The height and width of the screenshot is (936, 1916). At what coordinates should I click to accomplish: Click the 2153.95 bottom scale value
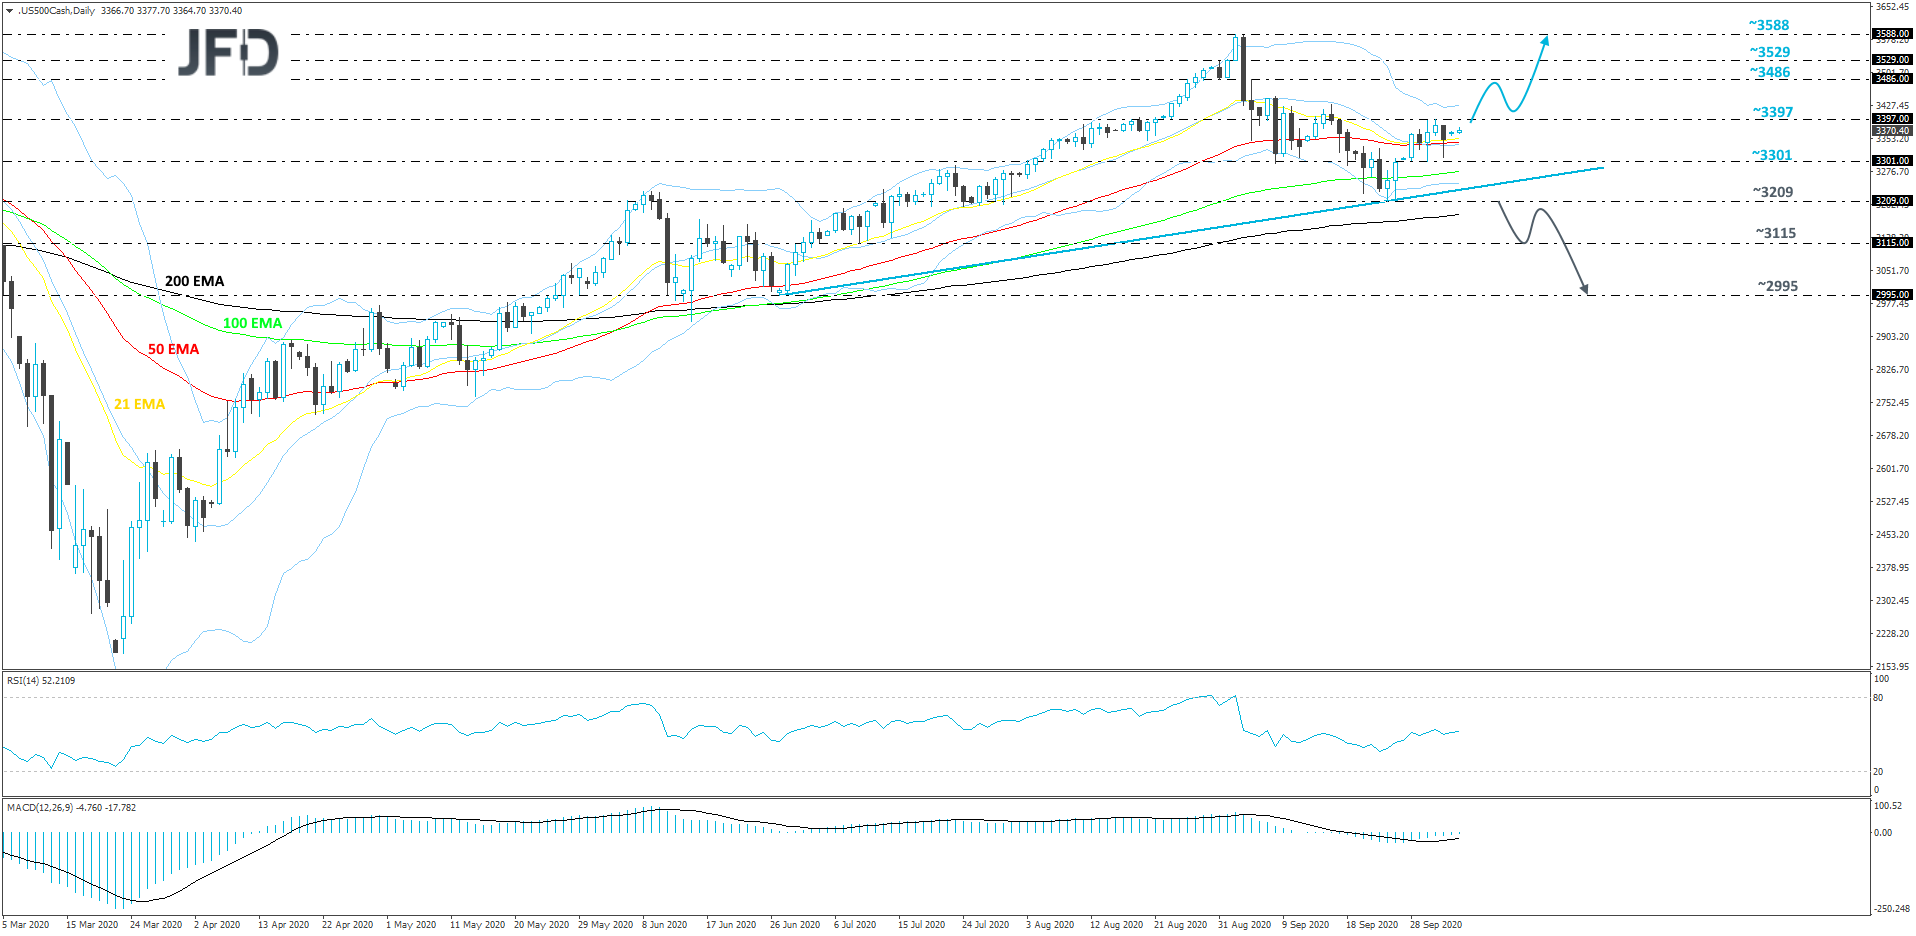click(x=1892, y=667)
